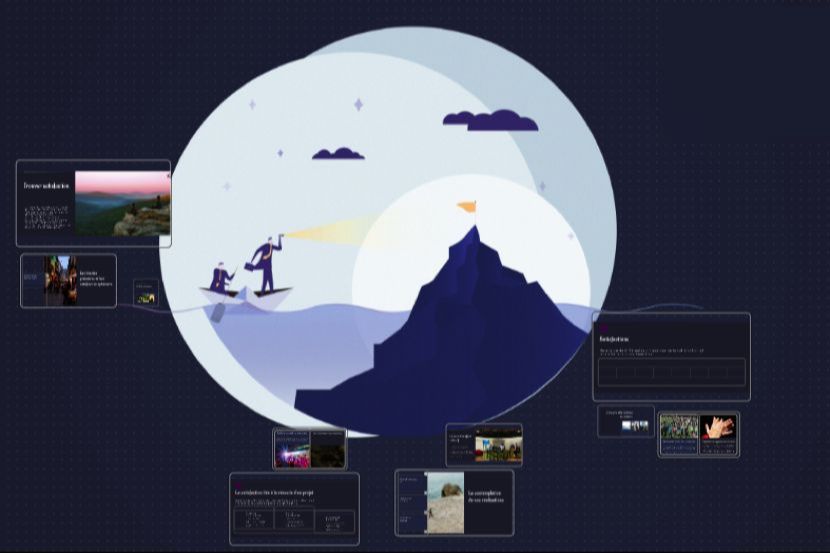Click the seated man rowing the paper boat

click(x=221, y=278)
